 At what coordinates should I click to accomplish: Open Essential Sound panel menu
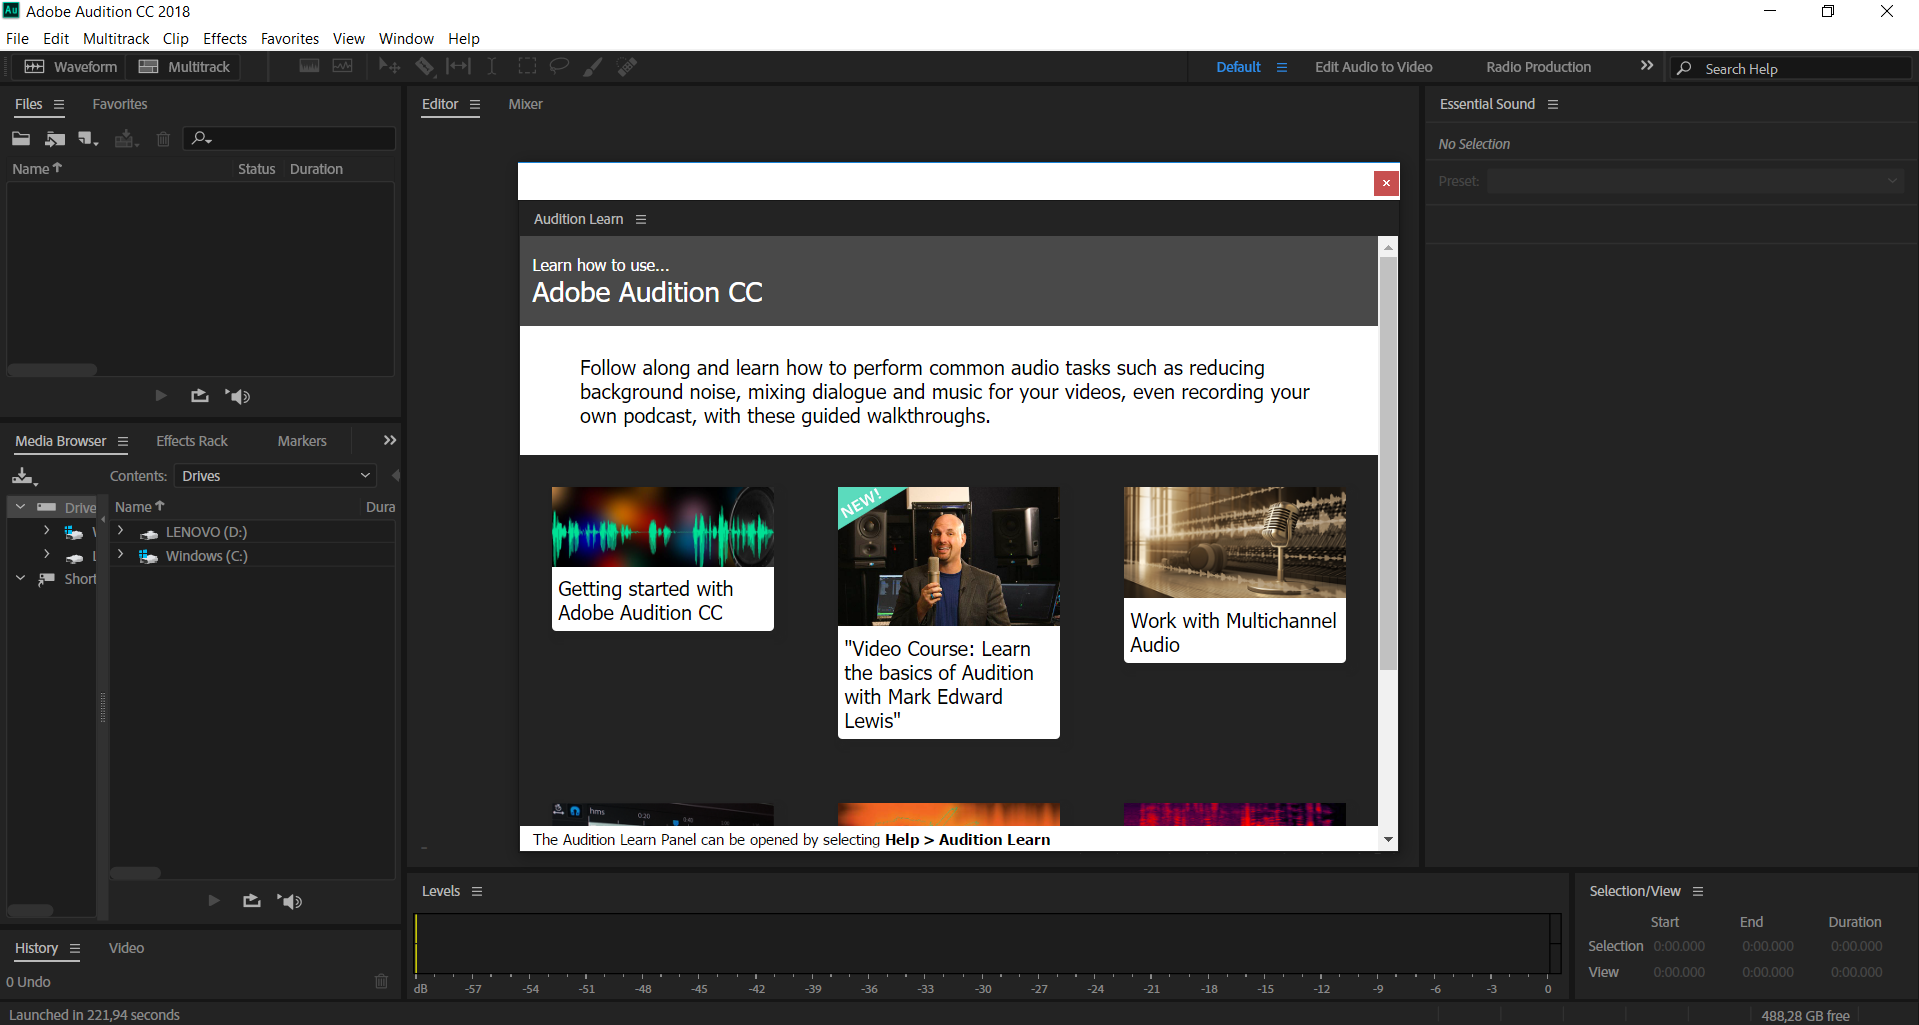point(1553,104)
